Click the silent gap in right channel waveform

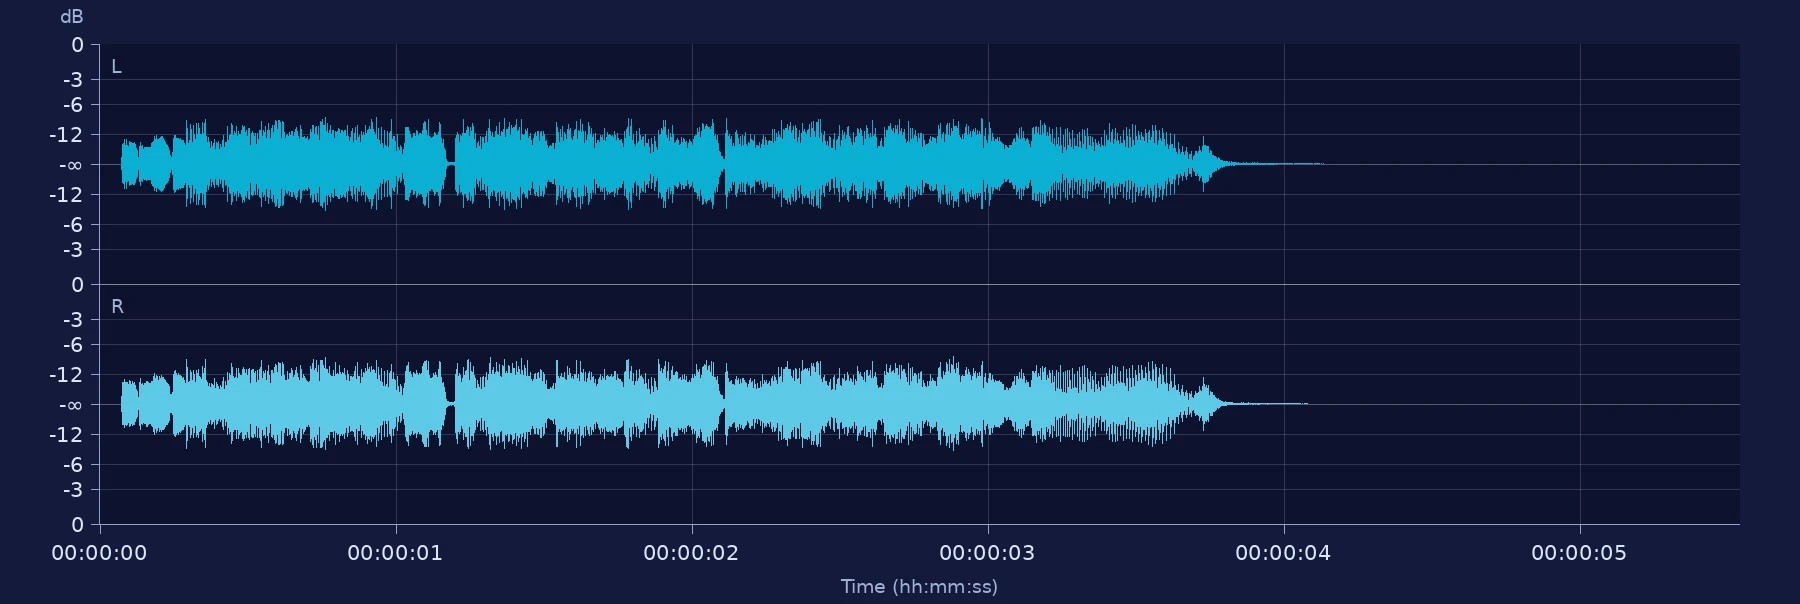tap(451, 402)
